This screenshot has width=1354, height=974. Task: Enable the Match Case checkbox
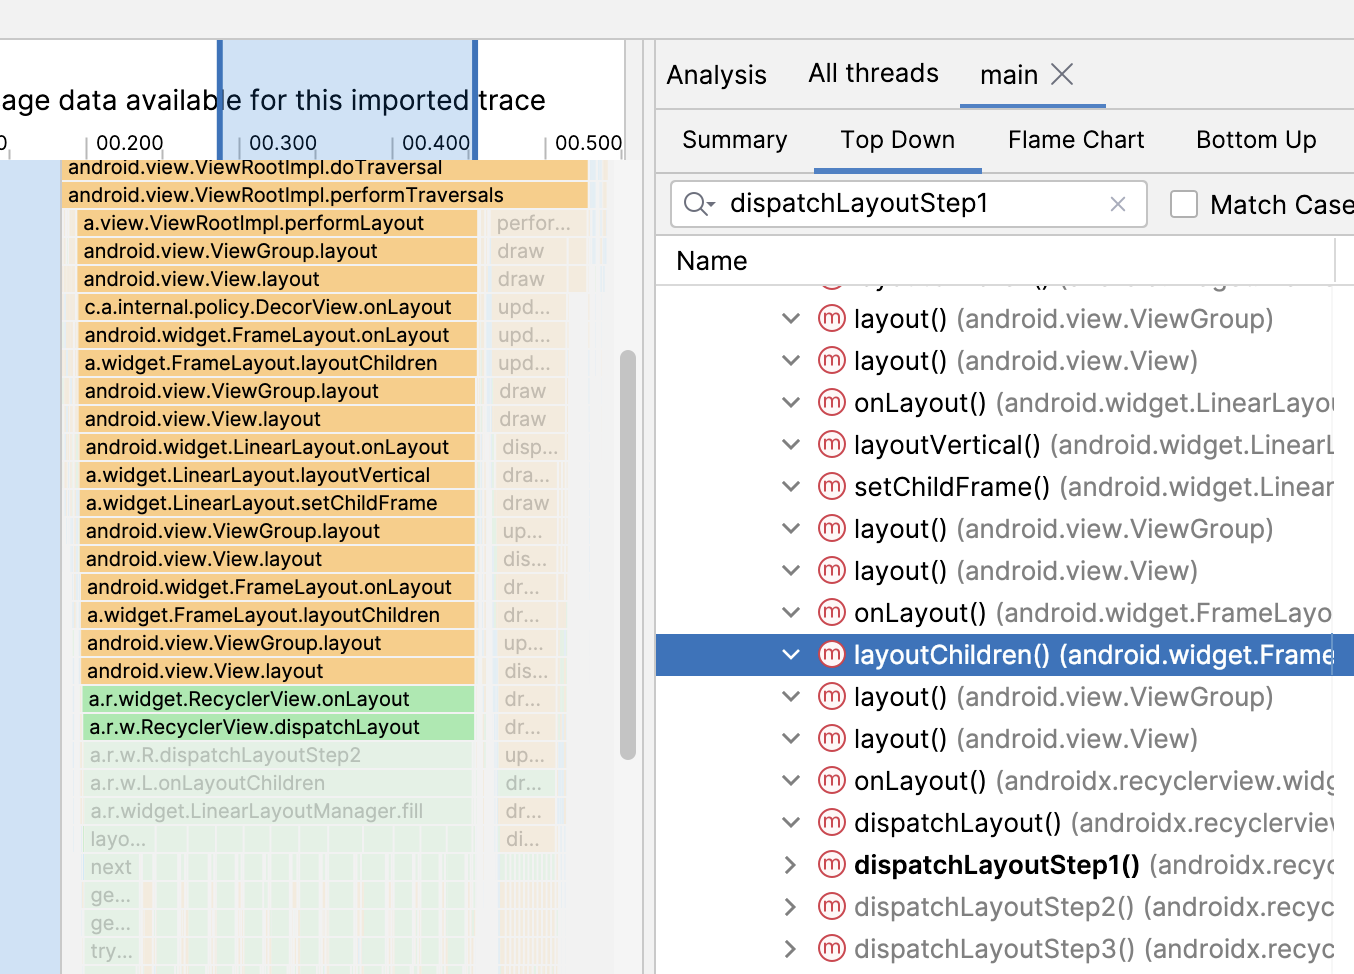1184,204
